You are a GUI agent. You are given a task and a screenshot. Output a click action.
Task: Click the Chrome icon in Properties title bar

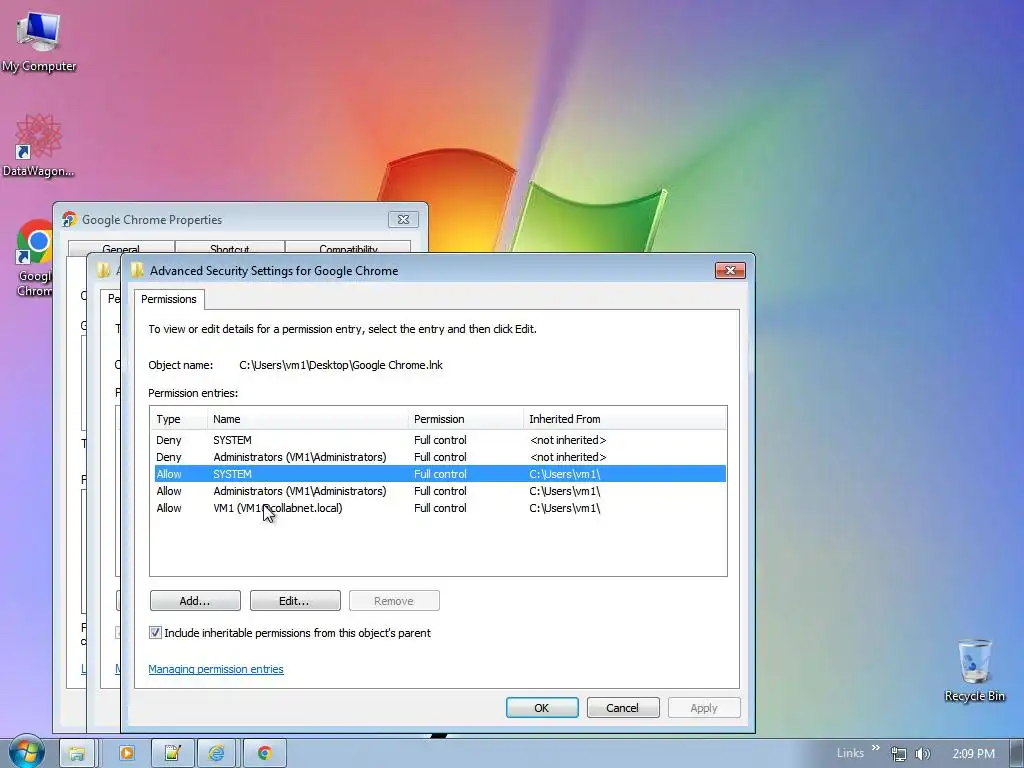(69, 219)
